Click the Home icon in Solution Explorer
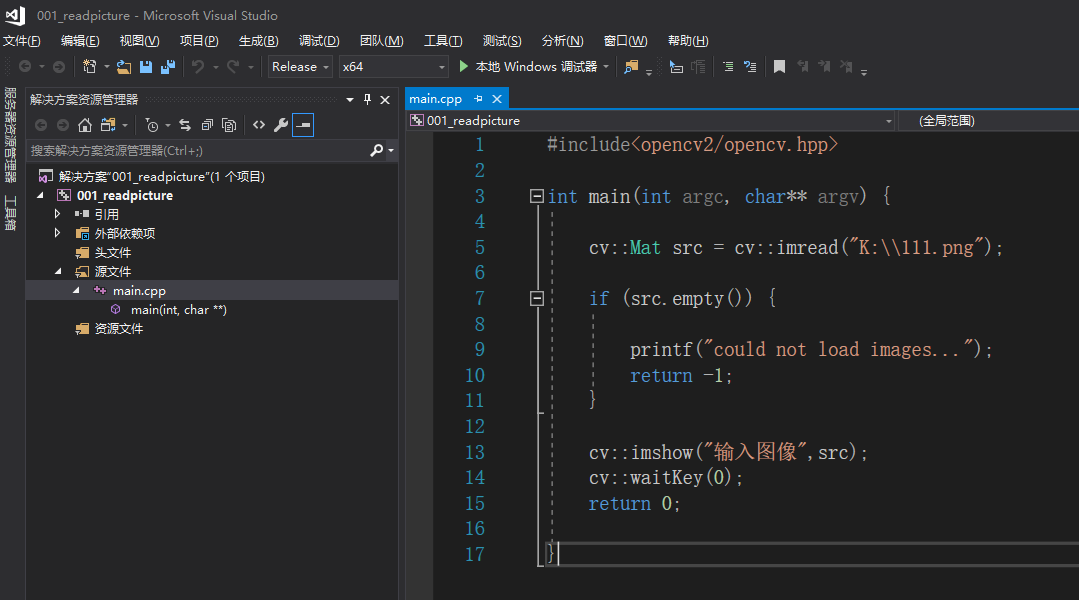 (x=85, y=125)
